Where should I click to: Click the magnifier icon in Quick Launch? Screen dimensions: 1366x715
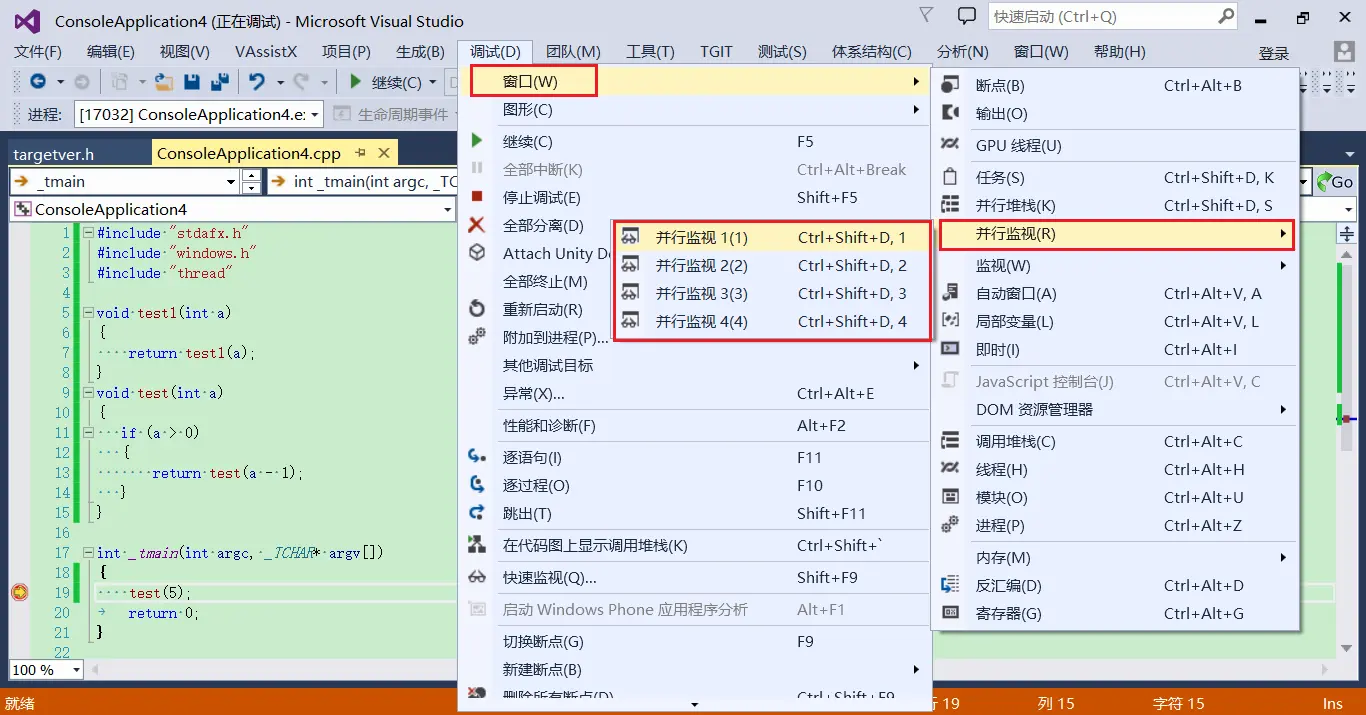point(1225,16)
